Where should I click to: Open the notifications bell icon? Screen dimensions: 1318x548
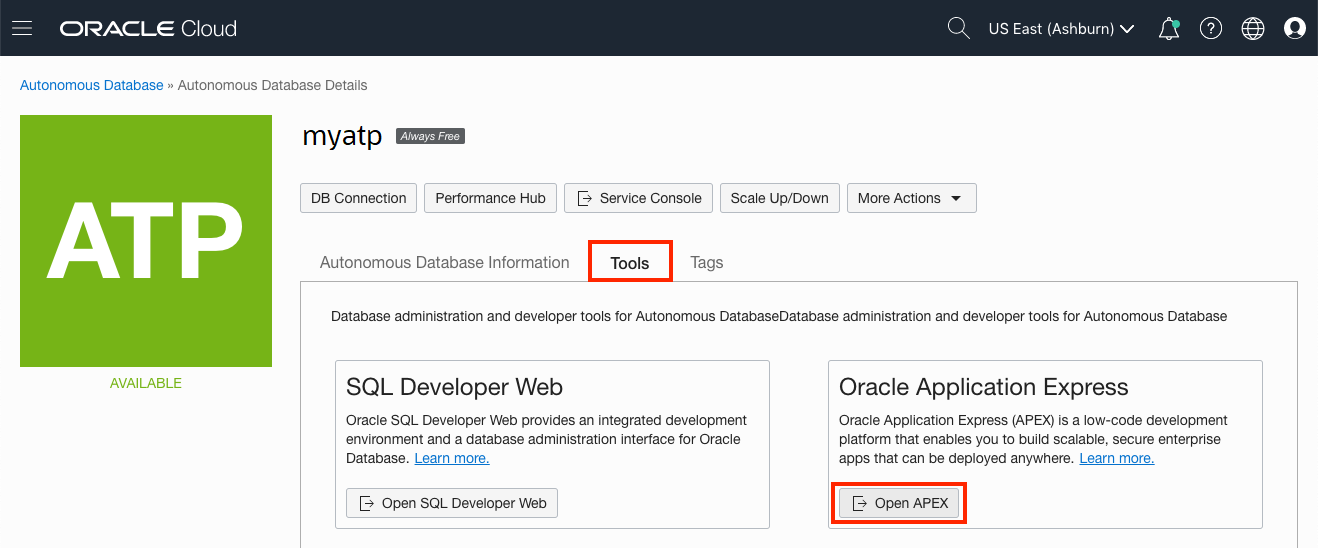[x=1168, y=29]
